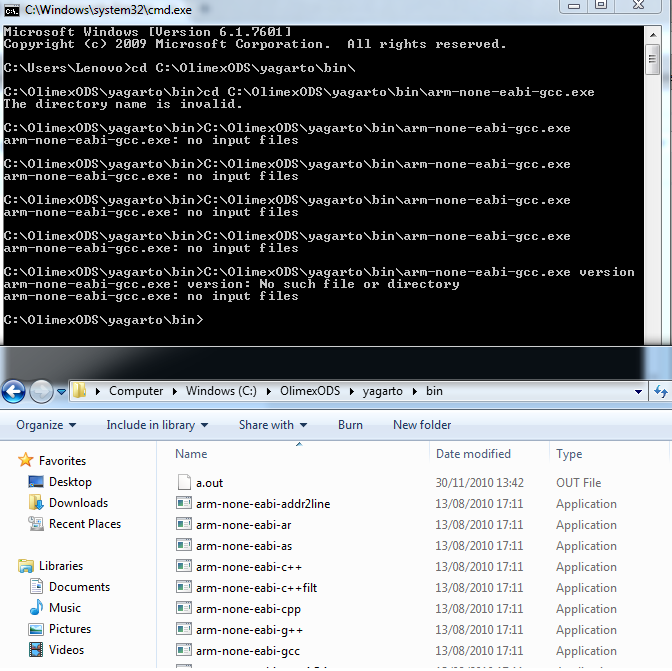The image size is (672, 671).
Task: Click the Desktop icon in Favorites
Action: (x=36, y=482)
